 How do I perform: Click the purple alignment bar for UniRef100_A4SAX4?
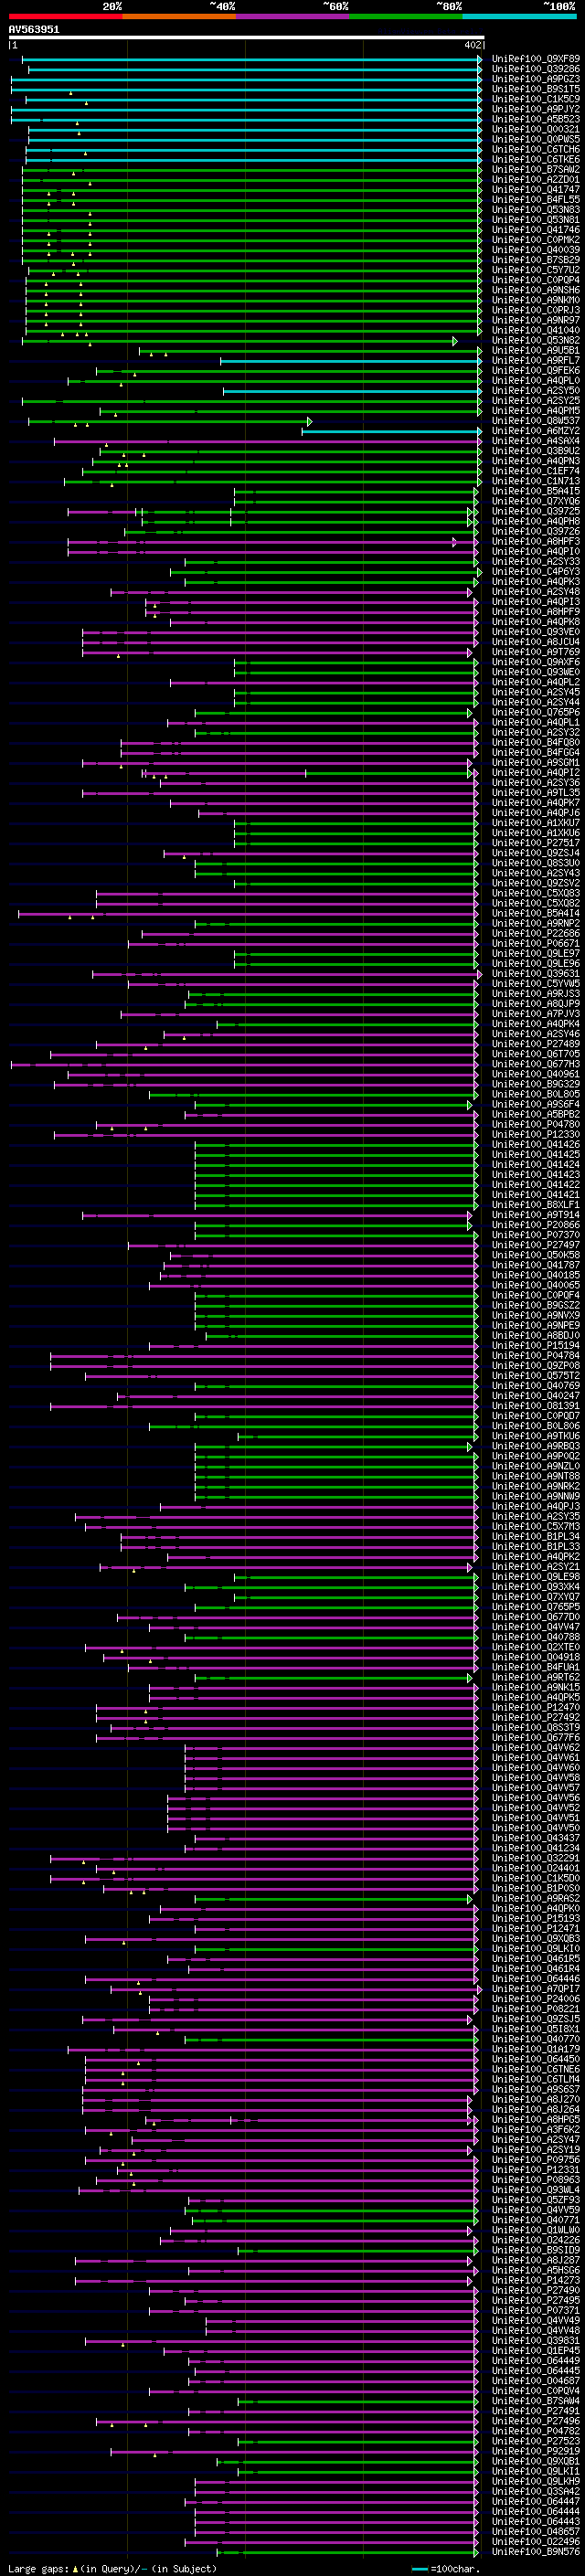(266, 442)
